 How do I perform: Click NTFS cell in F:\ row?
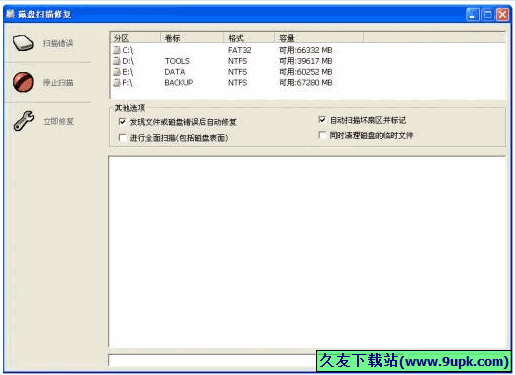point(237,83)
